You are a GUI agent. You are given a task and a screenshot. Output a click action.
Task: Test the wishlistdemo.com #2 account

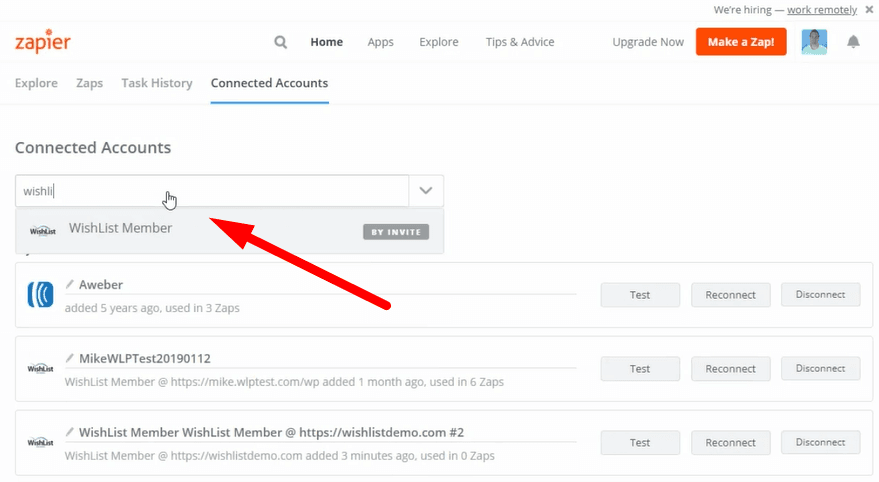point(640,443)
